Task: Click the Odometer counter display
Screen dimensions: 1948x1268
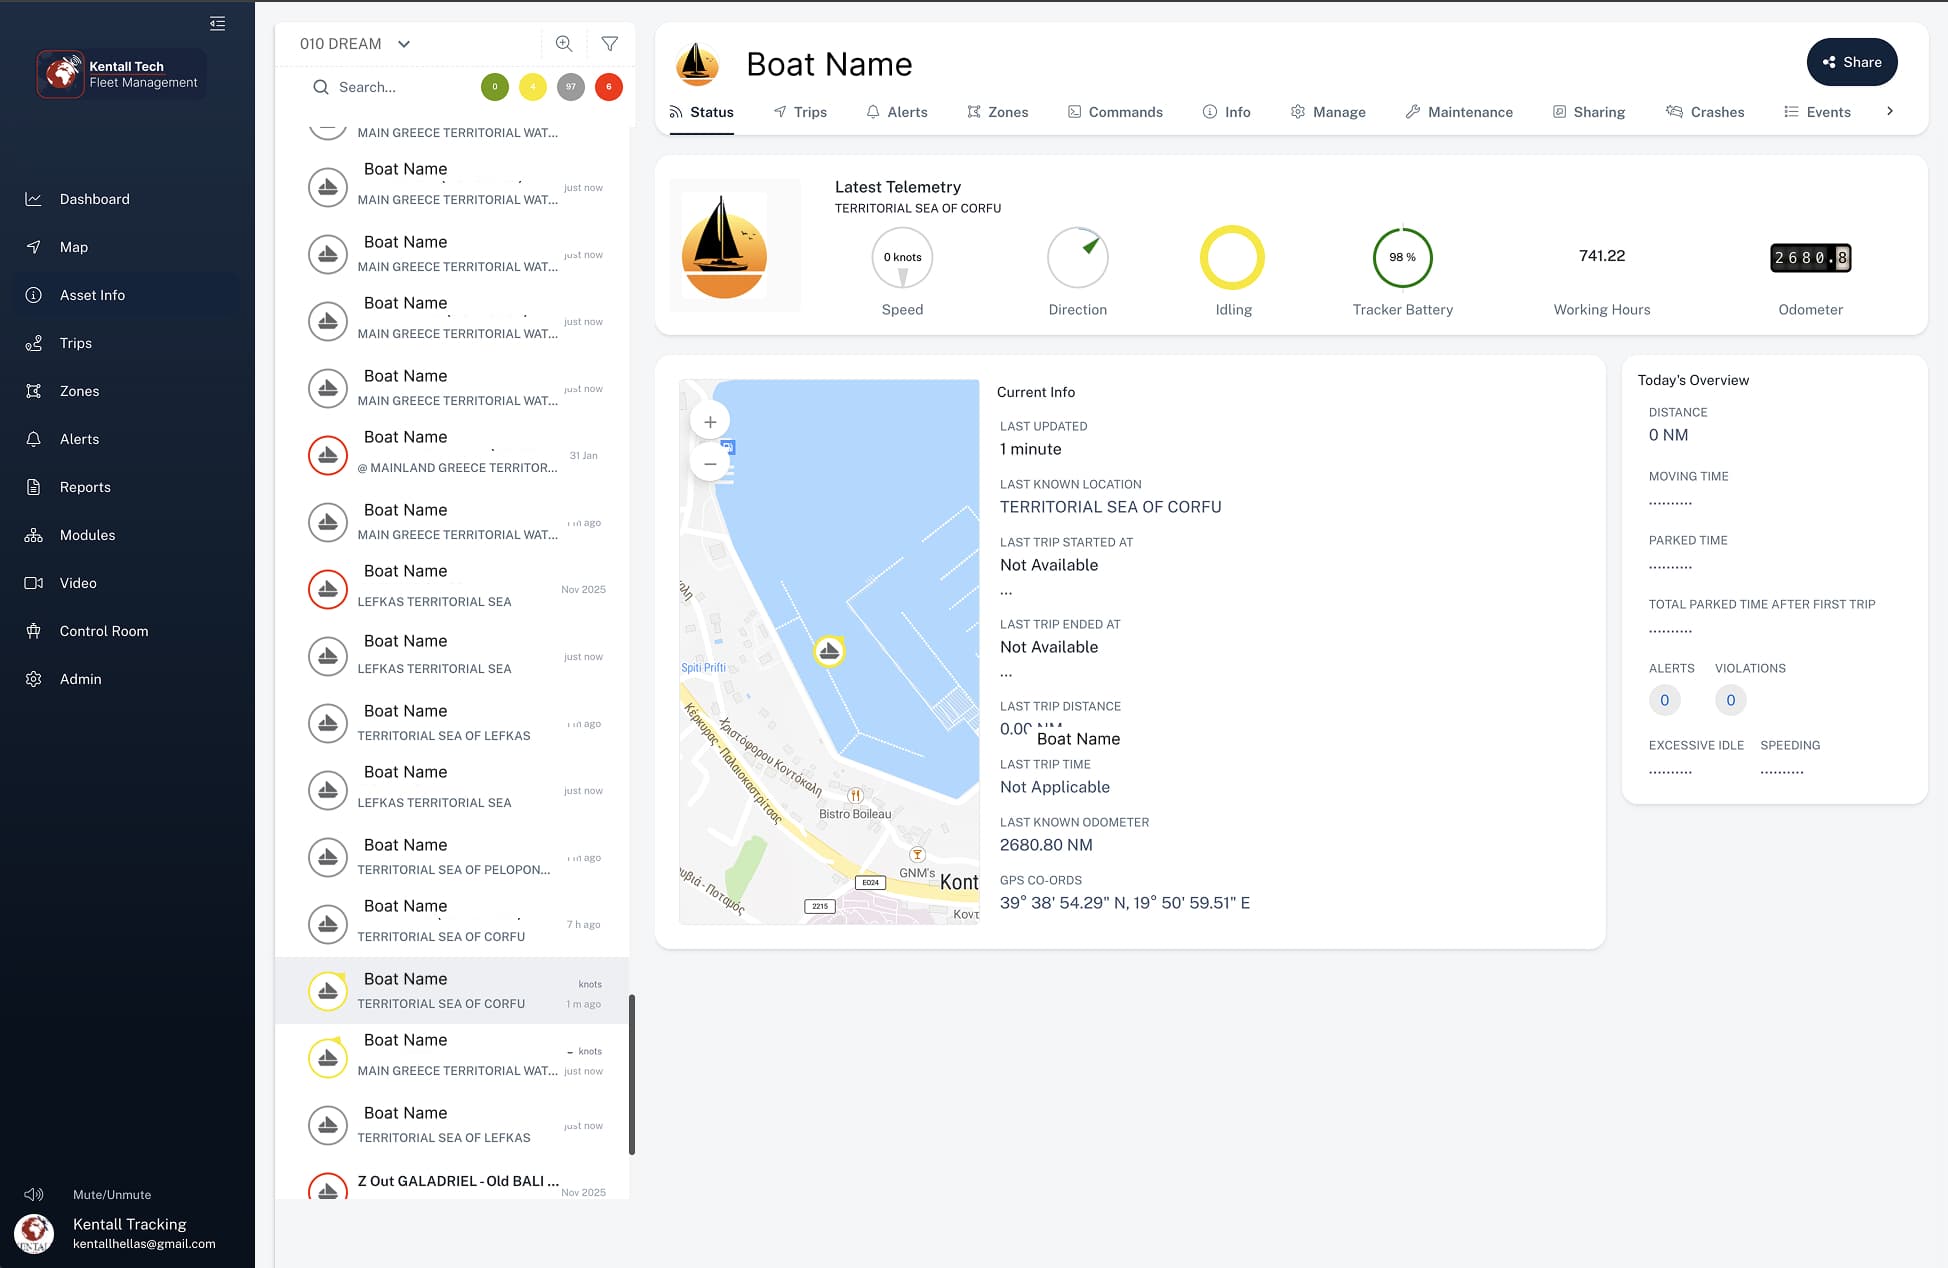Action: [1810, 258]
